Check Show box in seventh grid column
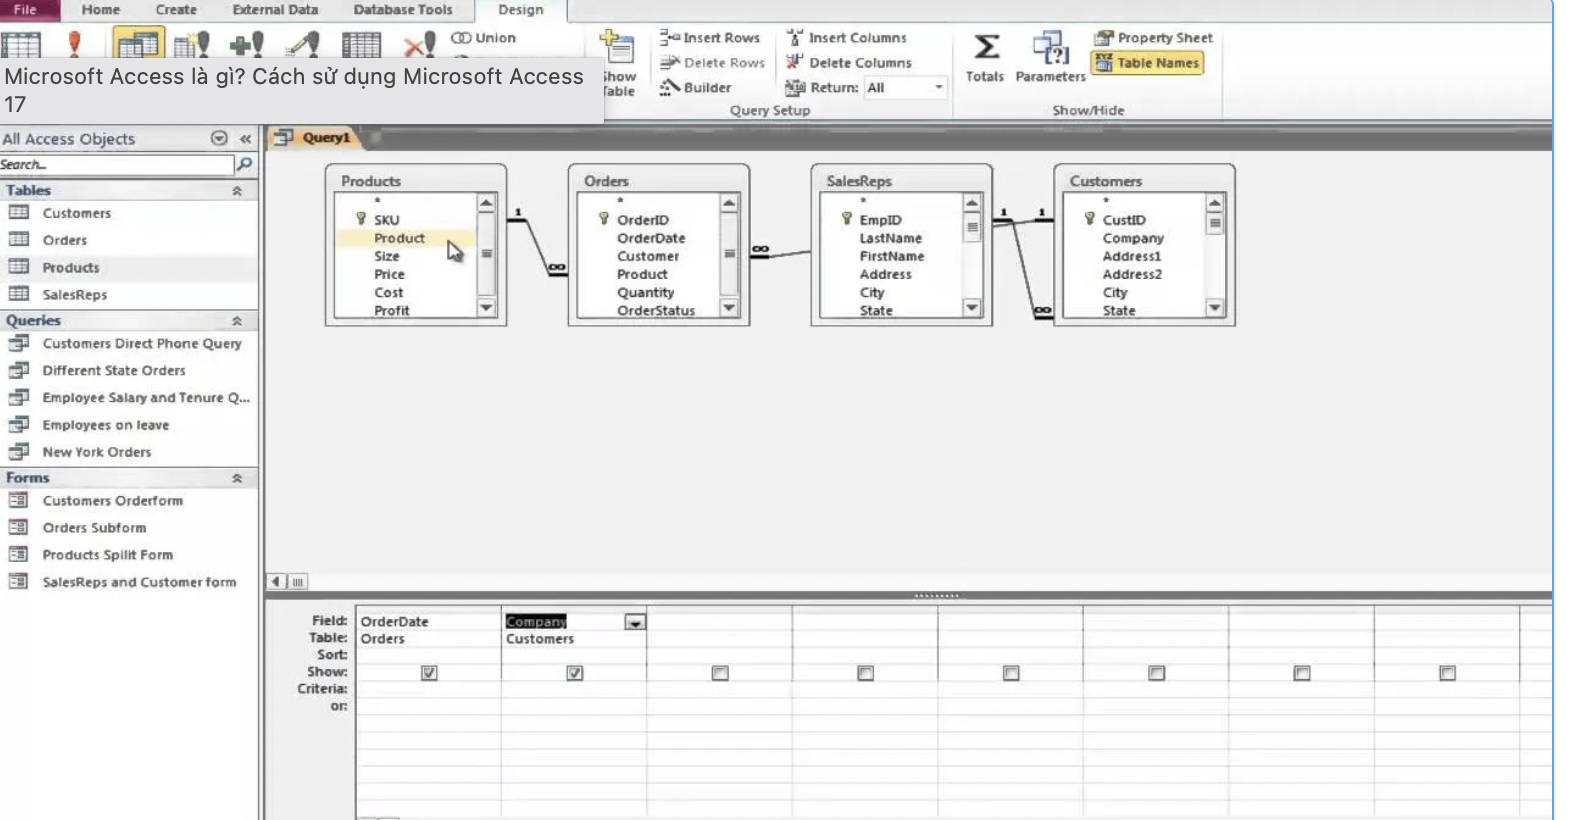Screen dimensions: 1576x820 [1302, 673]
